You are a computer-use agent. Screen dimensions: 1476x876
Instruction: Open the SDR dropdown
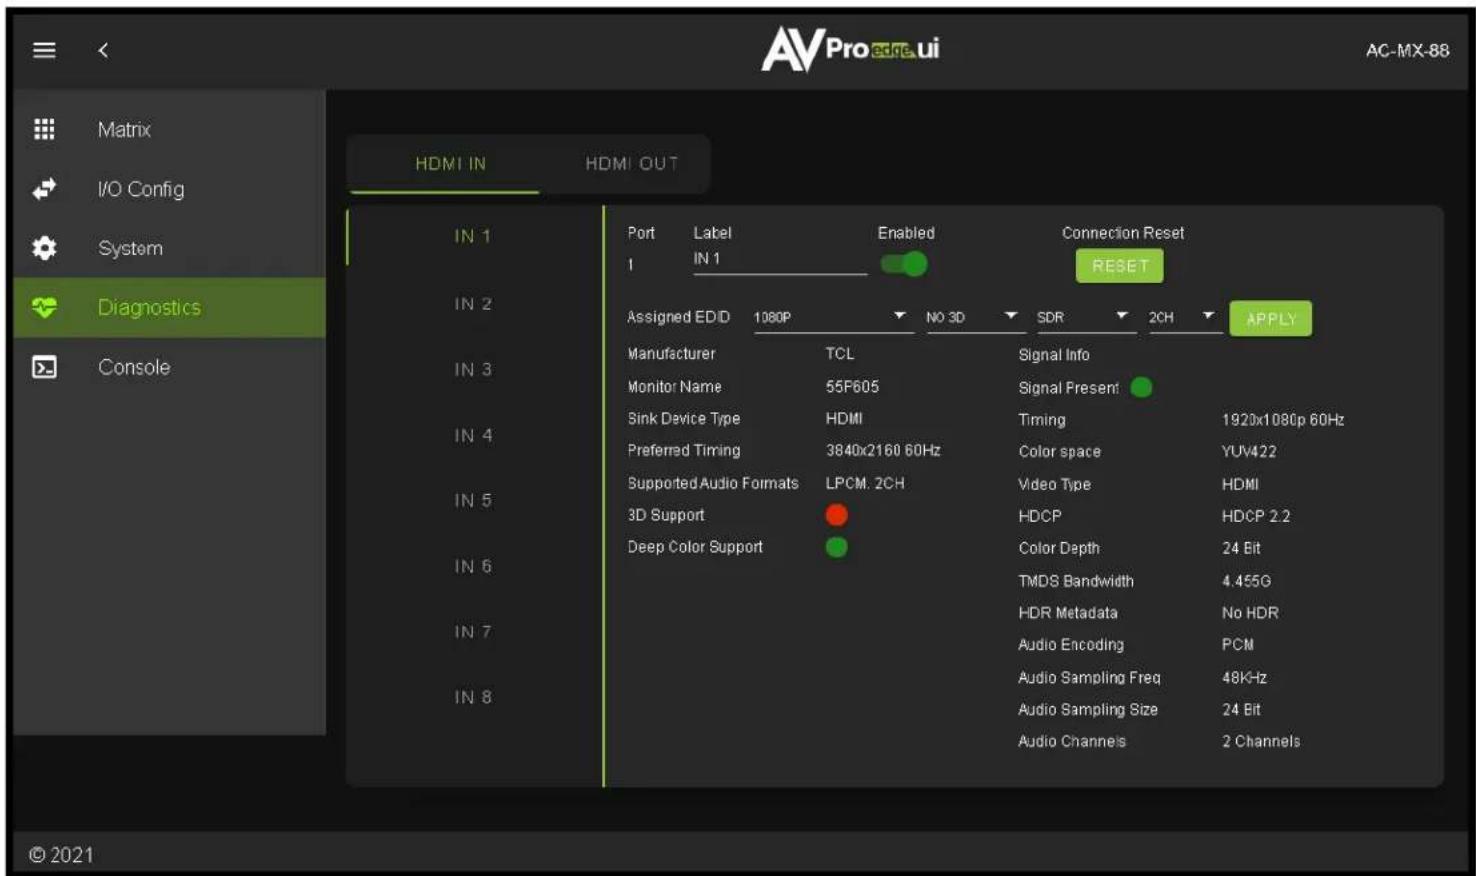pyautogui.click(x=1083, y=317)
